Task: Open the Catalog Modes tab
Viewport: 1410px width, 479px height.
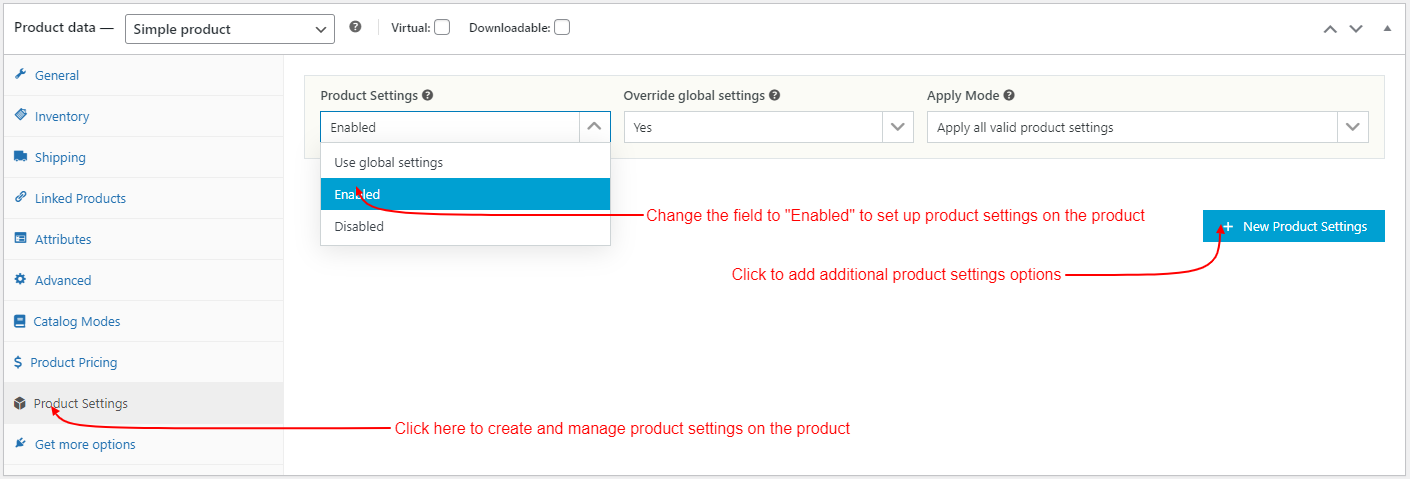Action: 142,321
